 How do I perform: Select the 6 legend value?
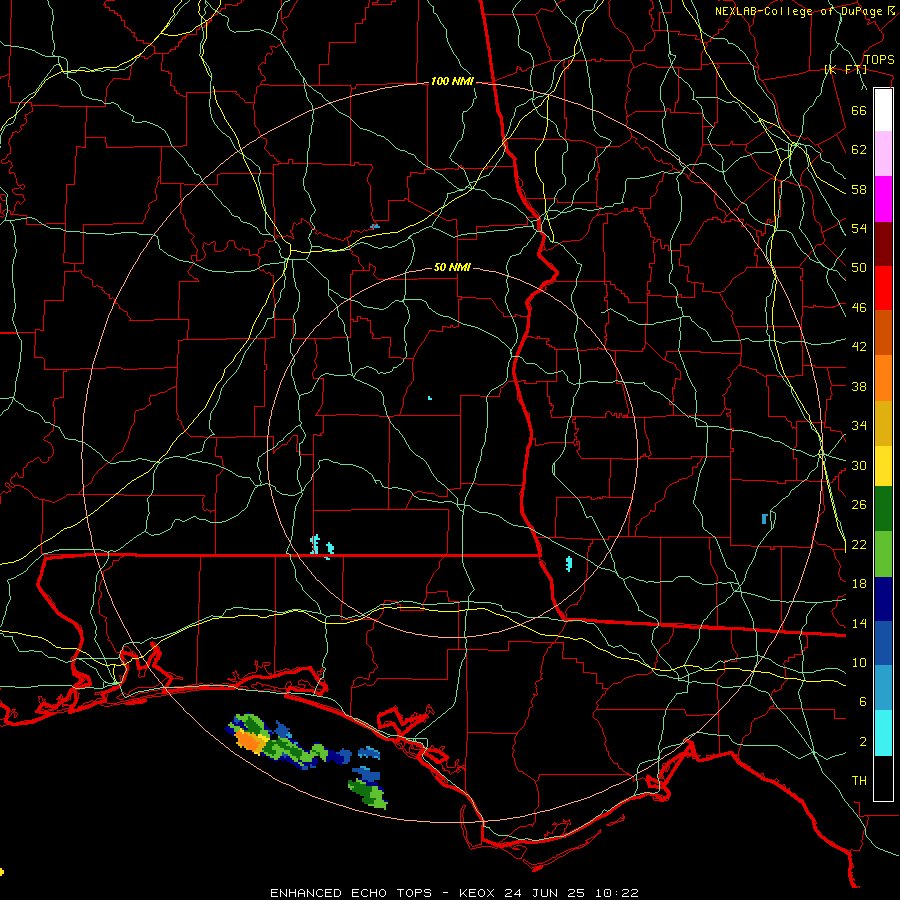tap(863, 702)
